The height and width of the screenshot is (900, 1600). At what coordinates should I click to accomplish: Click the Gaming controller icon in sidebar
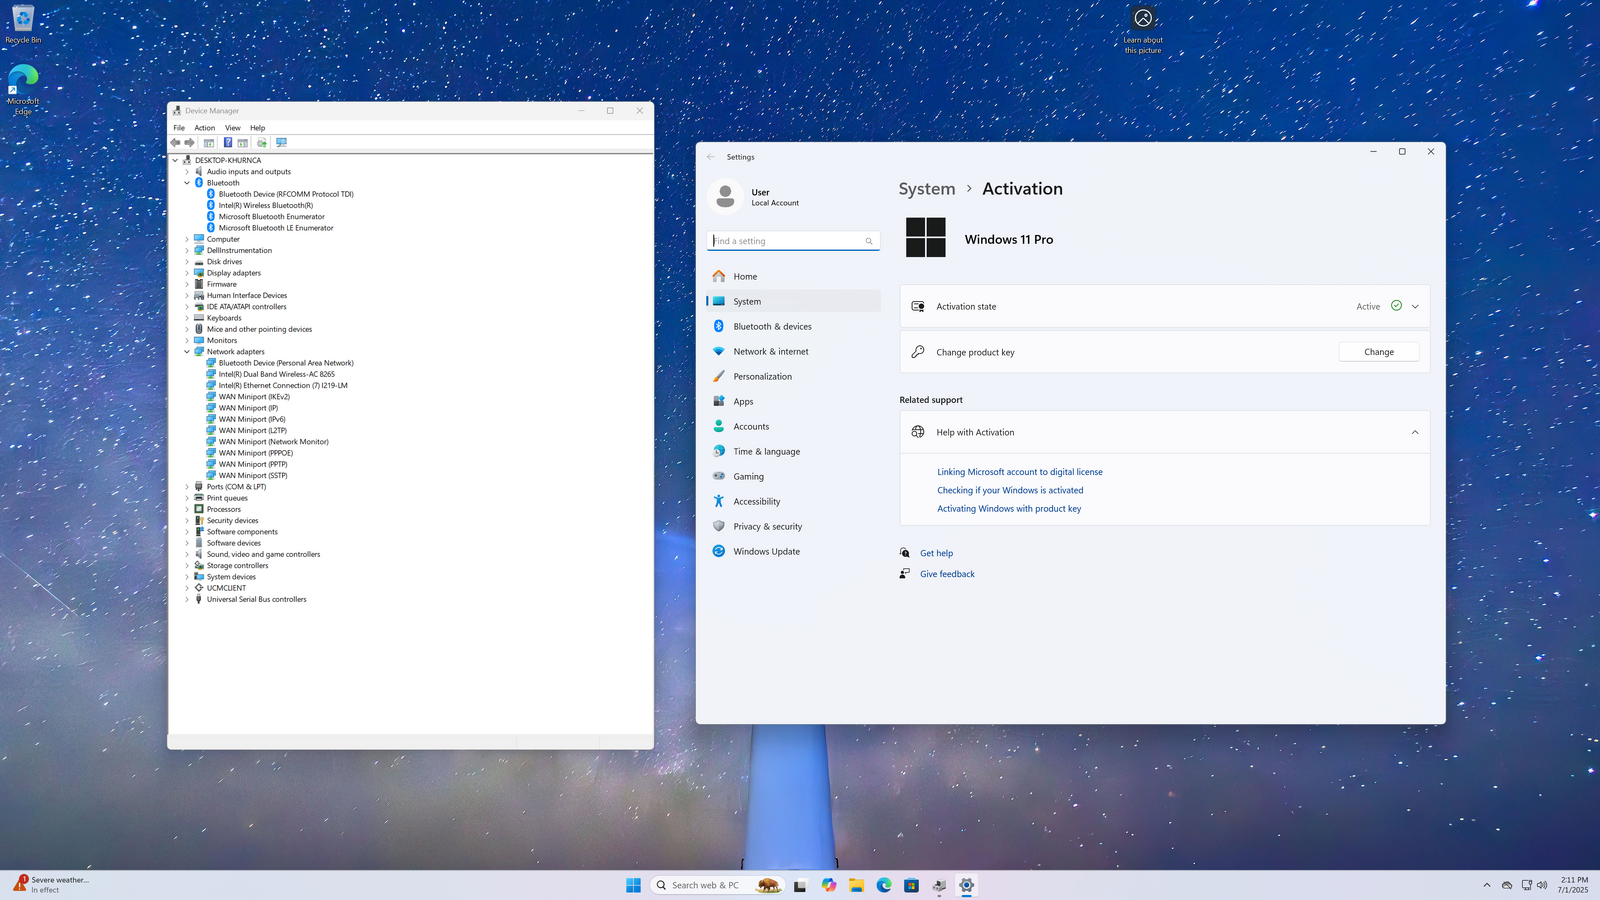[719, 476]
